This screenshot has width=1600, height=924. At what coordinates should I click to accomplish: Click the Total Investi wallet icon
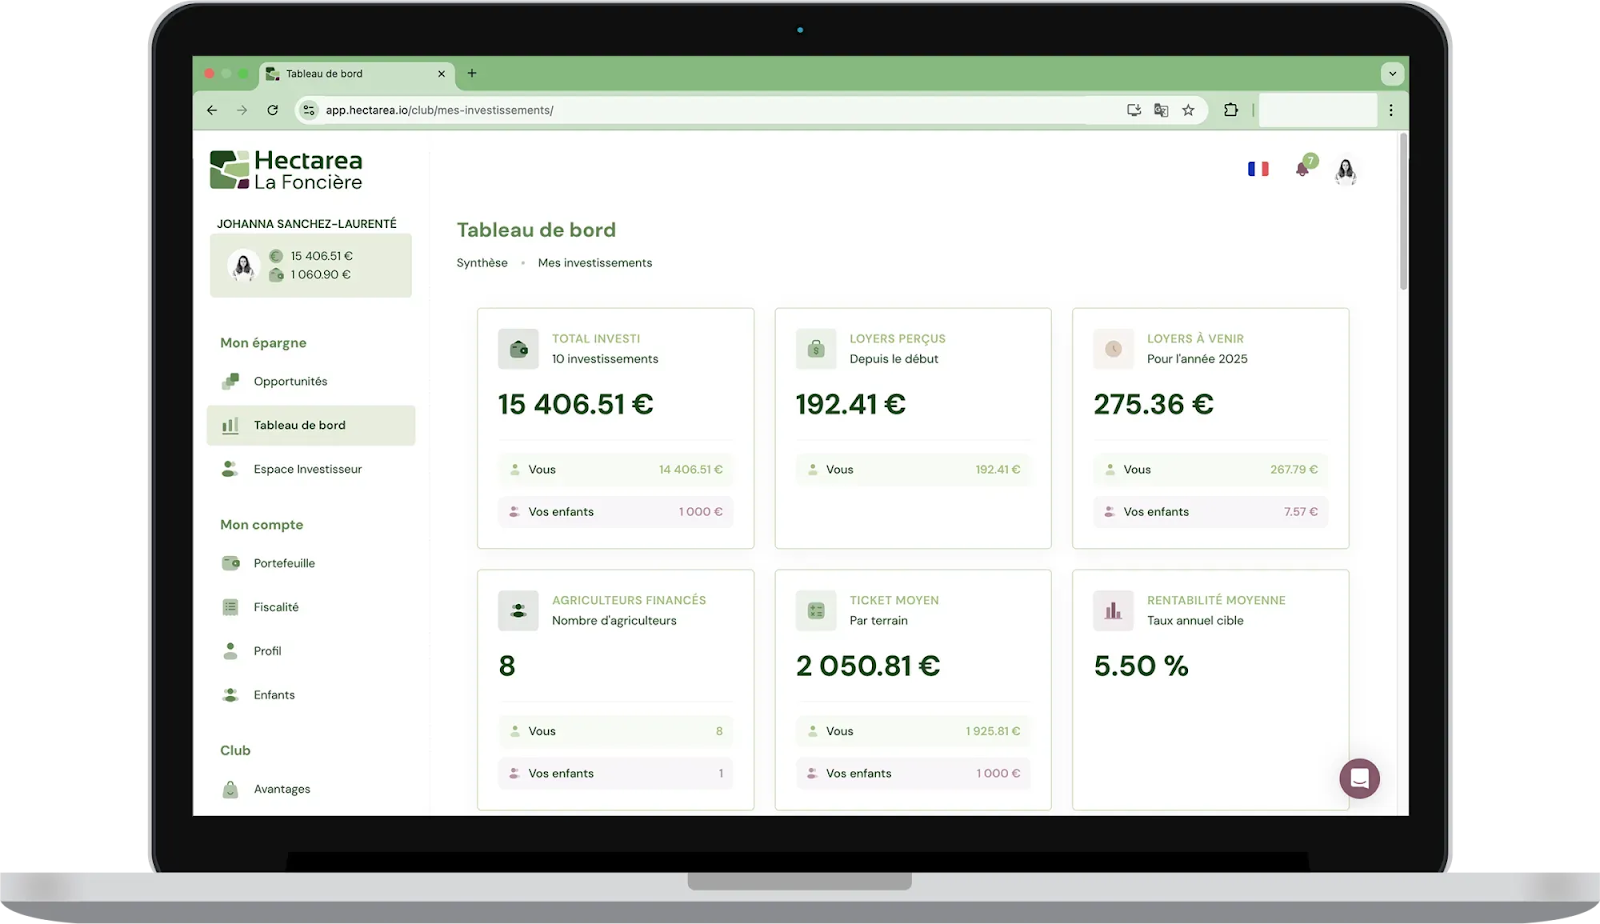point(518,349)
